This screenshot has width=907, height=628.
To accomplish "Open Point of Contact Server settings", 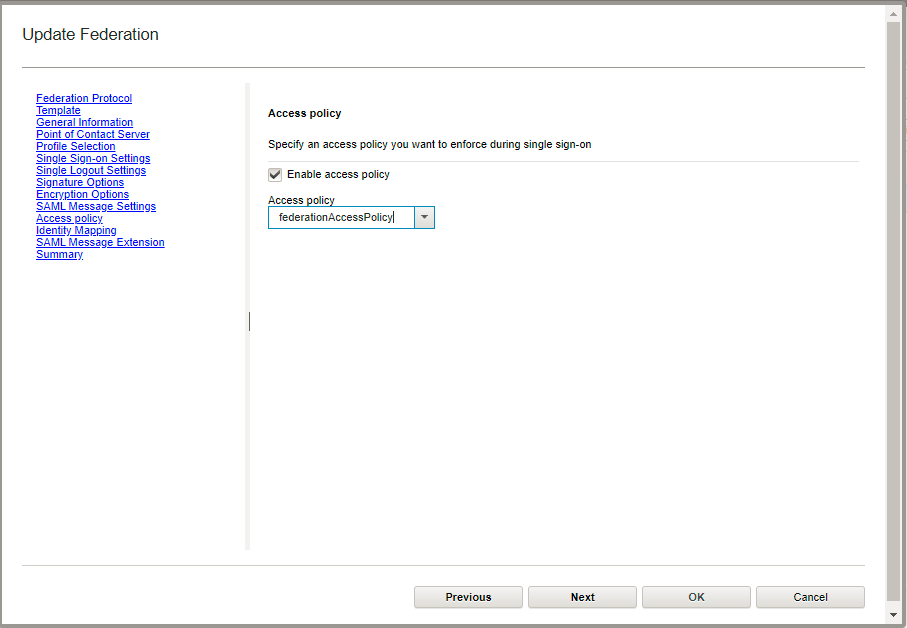I will click(x=93, y=134).
